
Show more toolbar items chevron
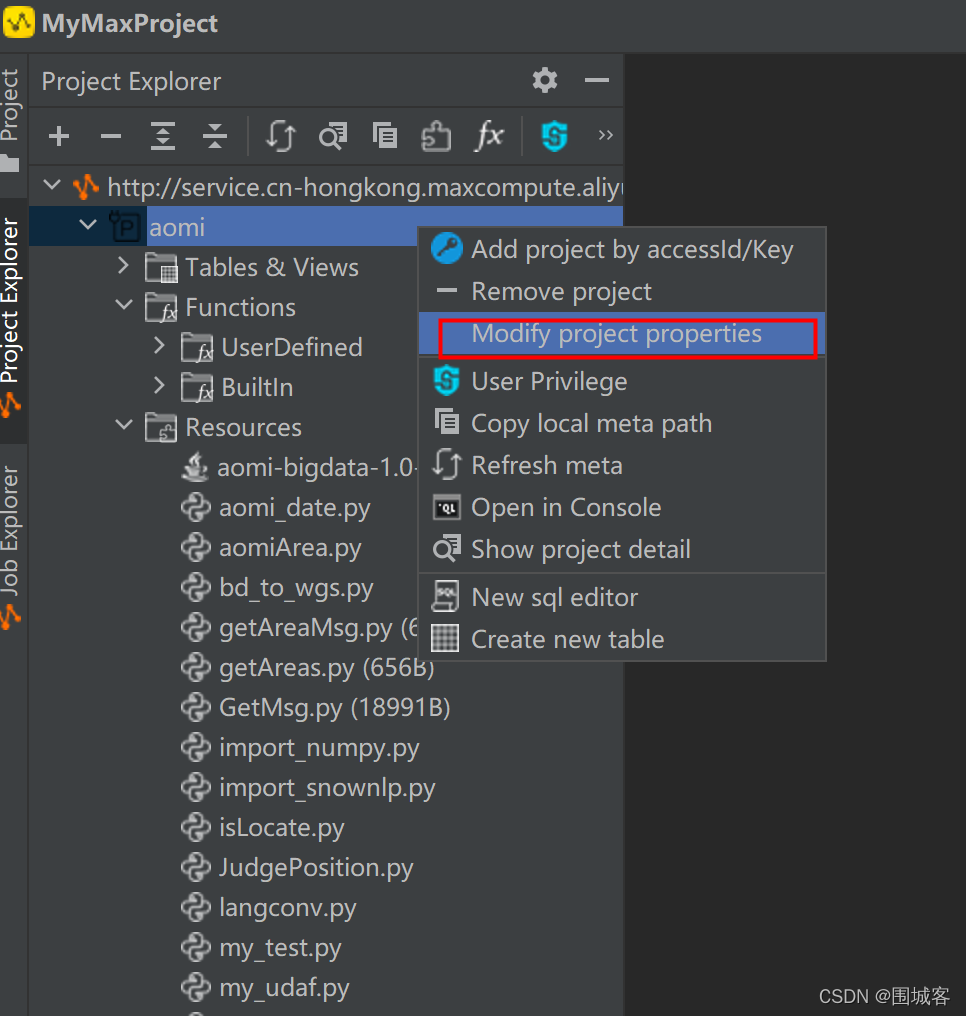605,135
